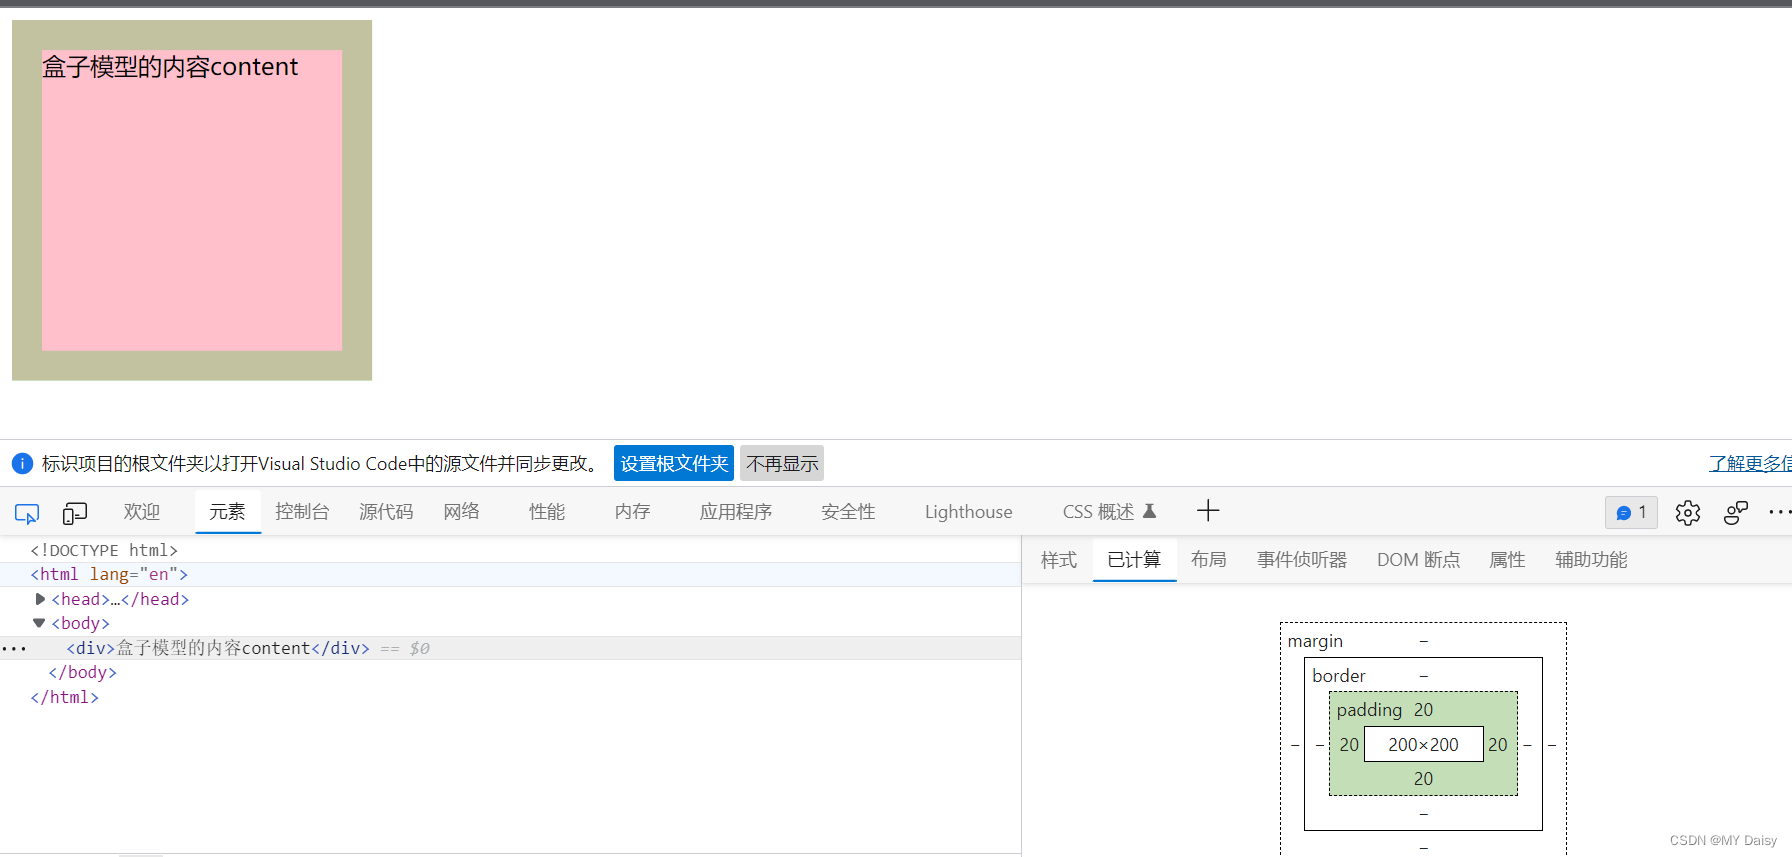Click the 设置根文件夹 button
Screen dimensions: 1792x857
(x=674, y=464)
